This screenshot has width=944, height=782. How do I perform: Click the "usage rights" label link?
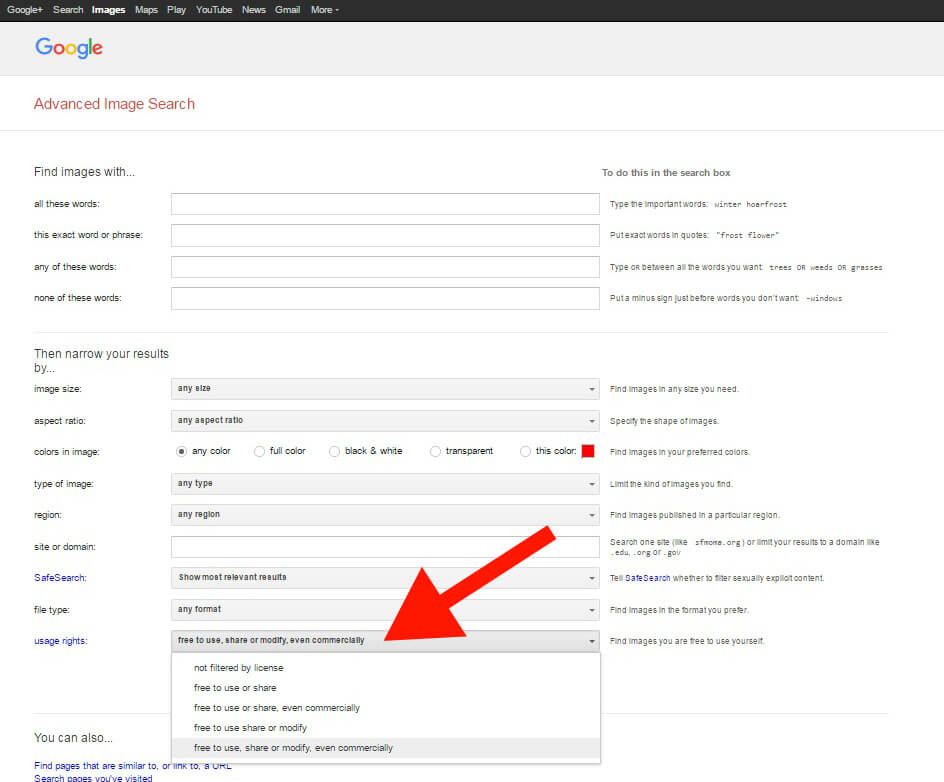coord(60,641)
